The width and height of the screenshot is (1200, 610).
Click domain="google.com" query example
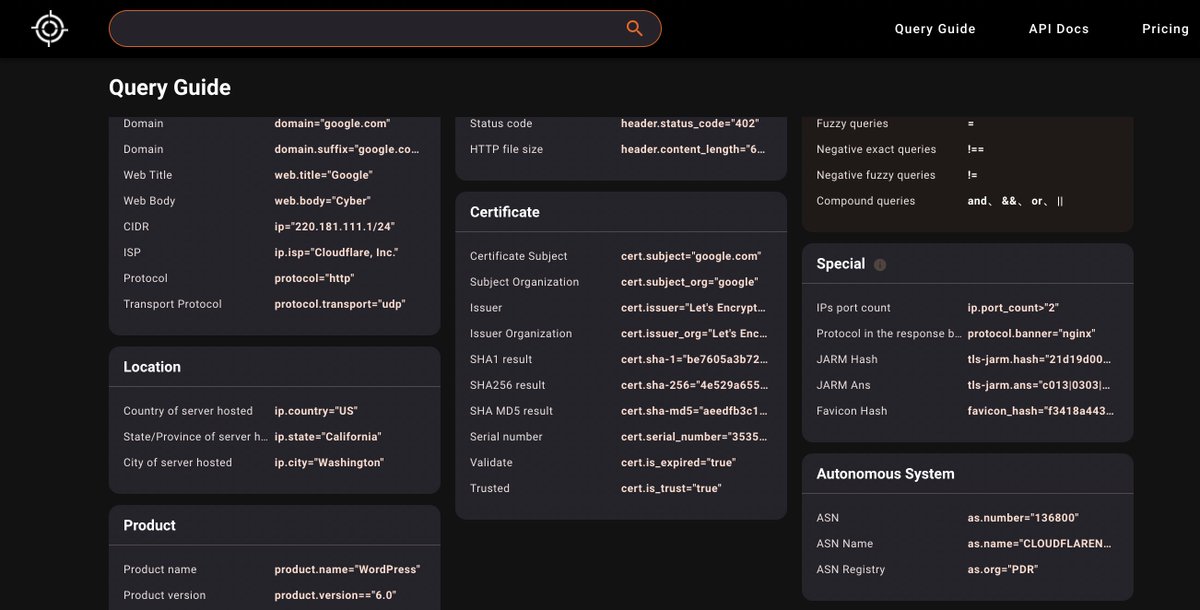[332, 124]
